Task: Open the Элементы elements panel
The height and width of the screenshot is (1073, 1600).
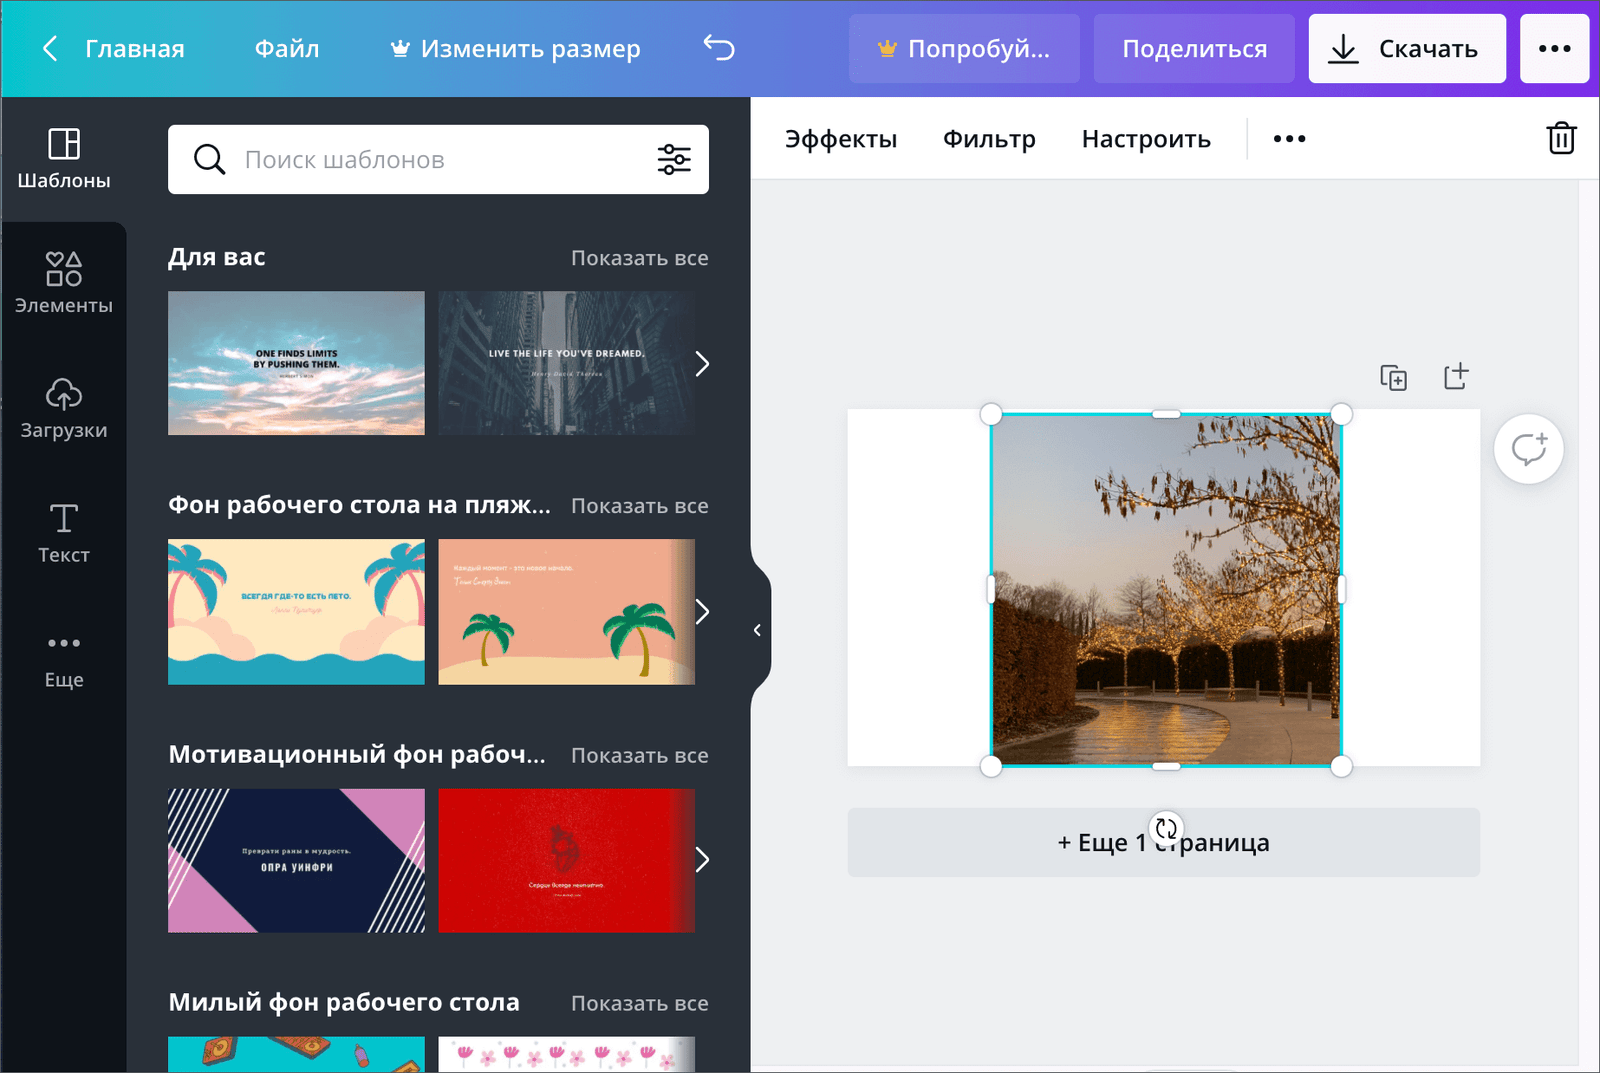Action: (x=64, y=283)
